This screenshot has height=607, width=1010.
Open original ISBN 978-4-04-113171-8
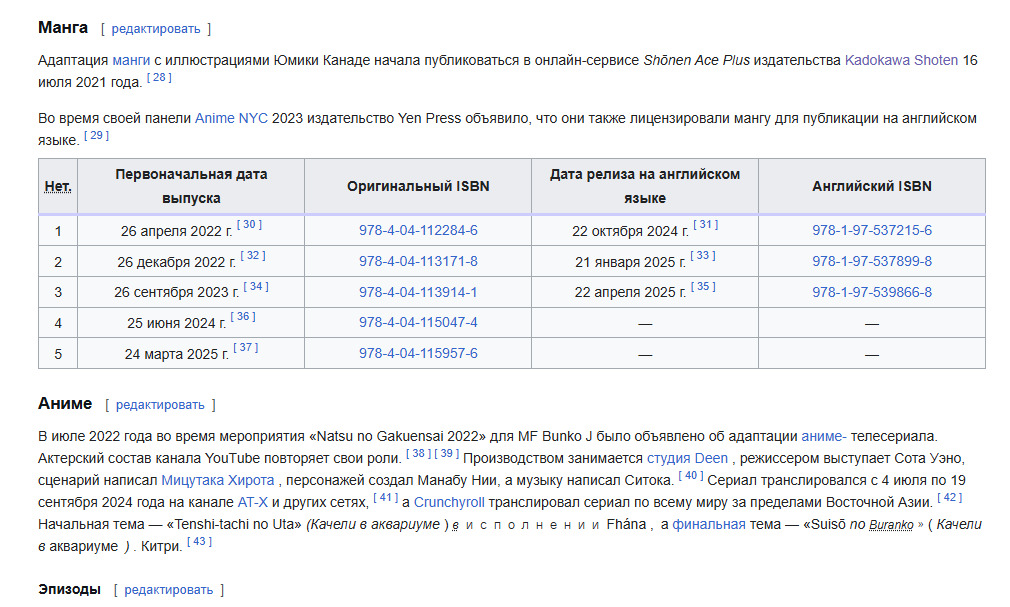coord(418,262)
